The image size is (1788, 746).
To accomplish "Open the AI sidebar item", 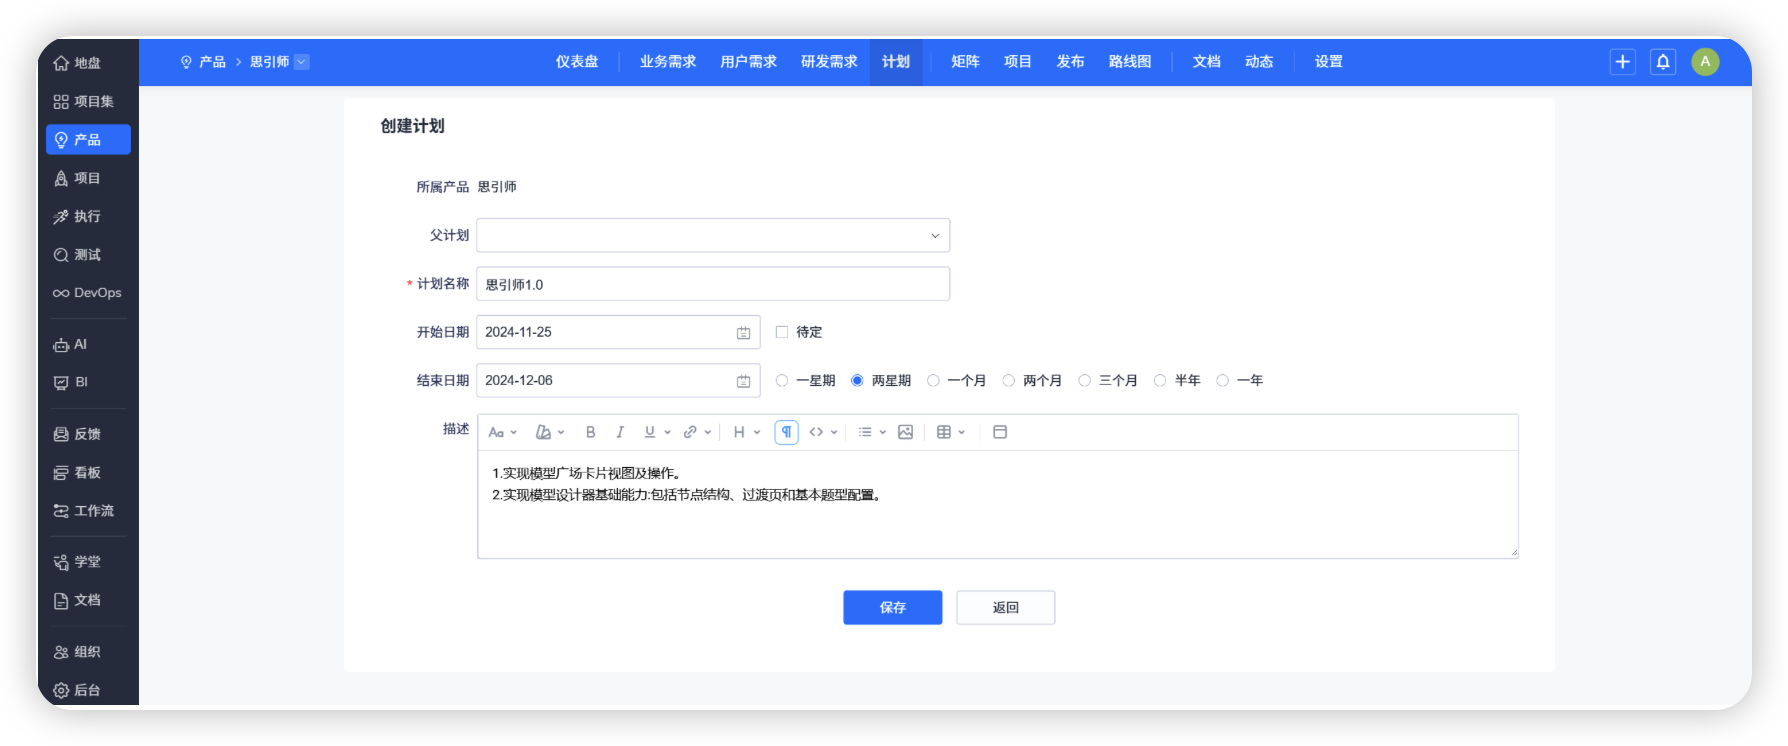I will 71,344.
